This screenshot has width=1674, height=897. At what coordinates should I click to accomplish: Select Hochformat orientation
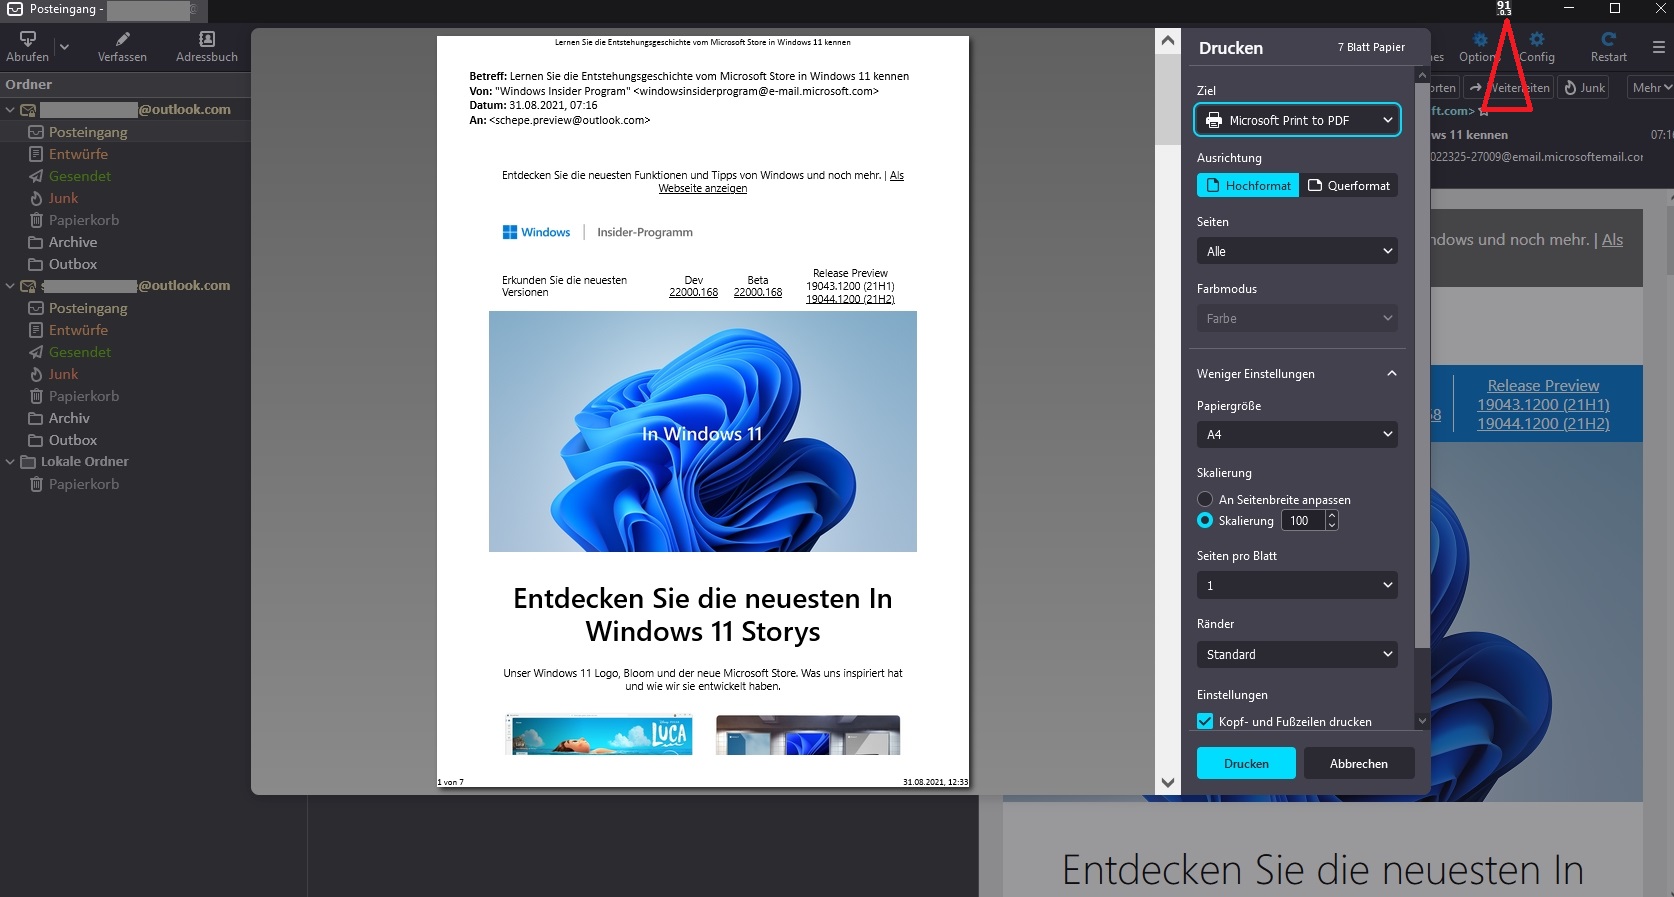[1248, 185]
